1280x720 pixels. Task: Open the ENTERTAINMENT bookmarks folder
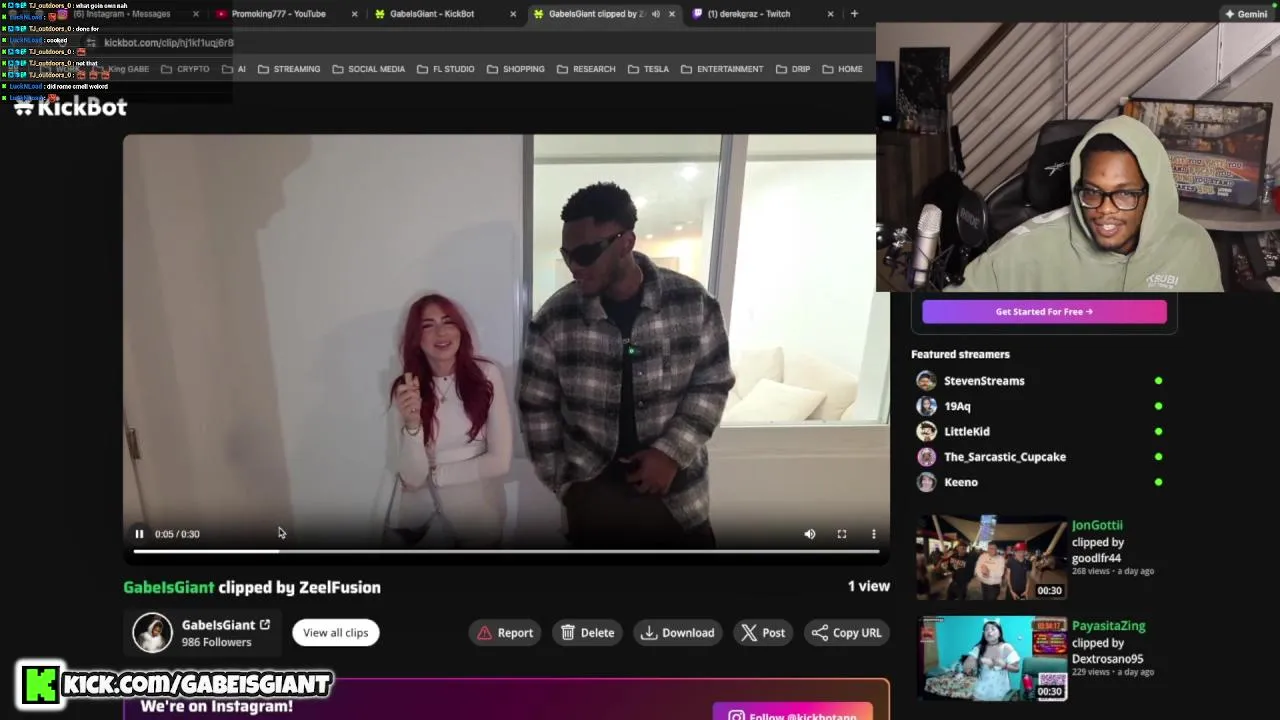pyautogui.click(x=722, y=69)
